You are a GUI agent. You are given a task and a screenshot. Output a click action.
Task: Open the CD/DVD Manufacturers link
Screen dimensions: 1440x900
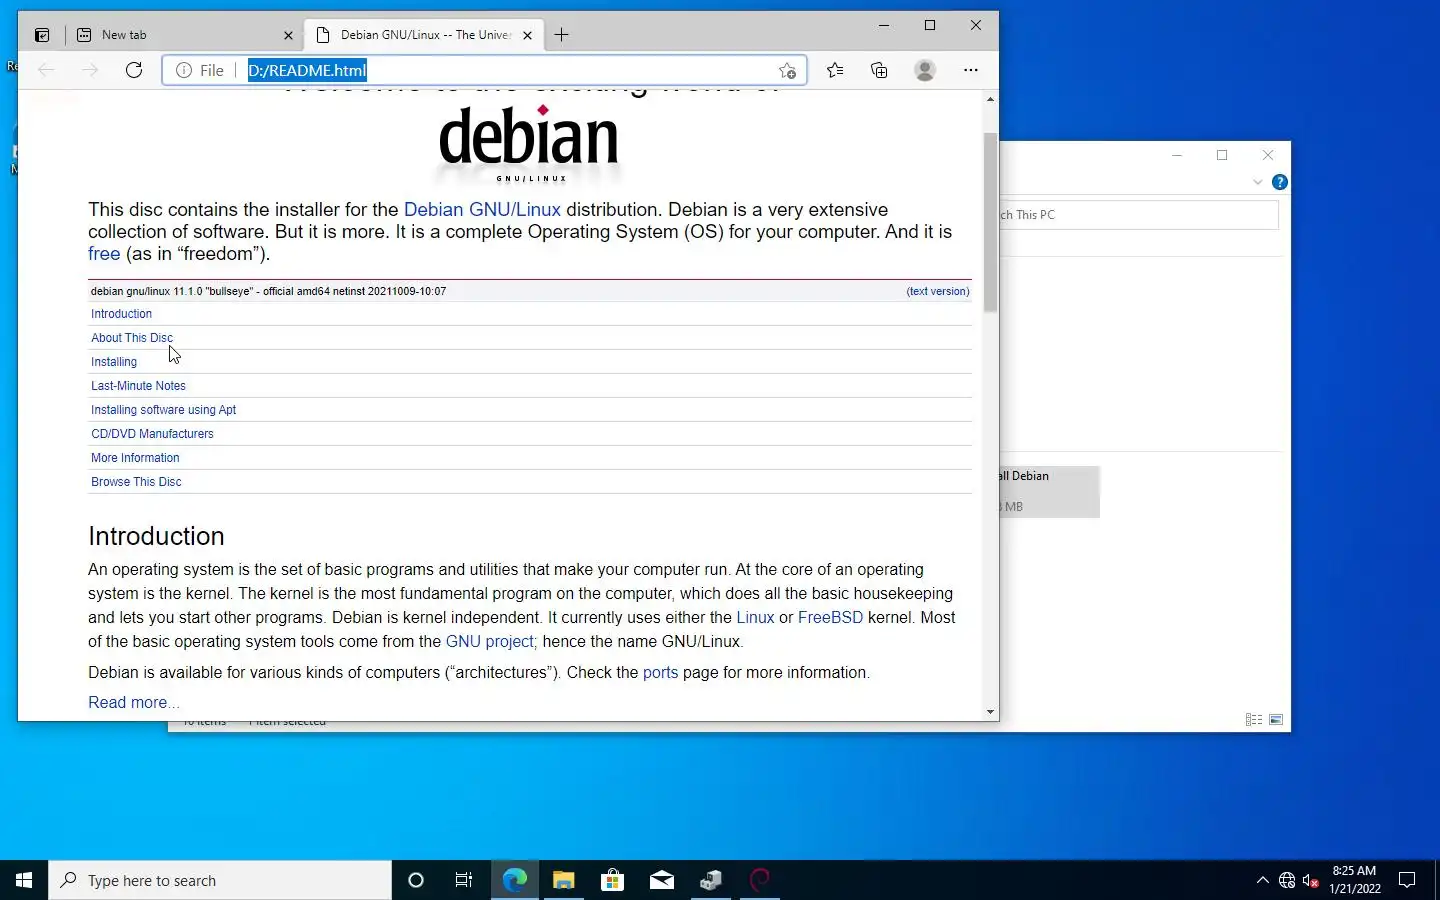point(152,434)
